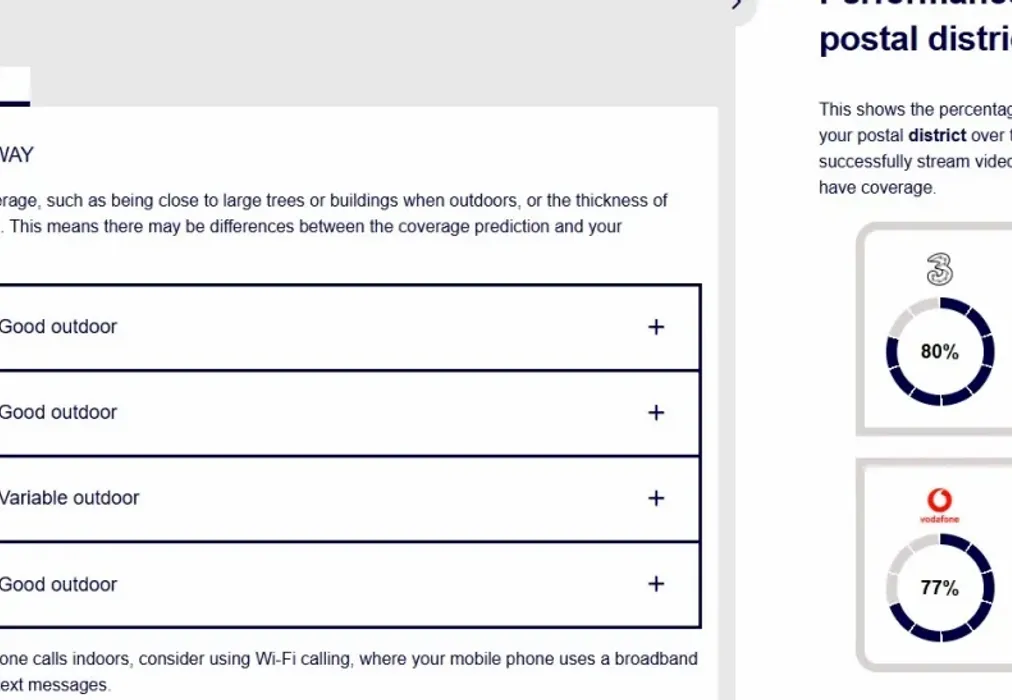Click plus icon on Good outdoor row directly above Variable outdoor

coord(656,413)
